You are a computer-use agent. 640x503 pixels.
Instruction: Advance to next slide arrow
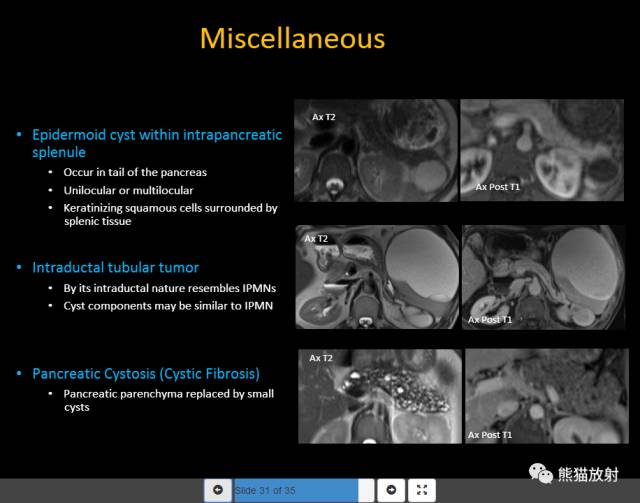pyautogui.click(x=391, y=490)
